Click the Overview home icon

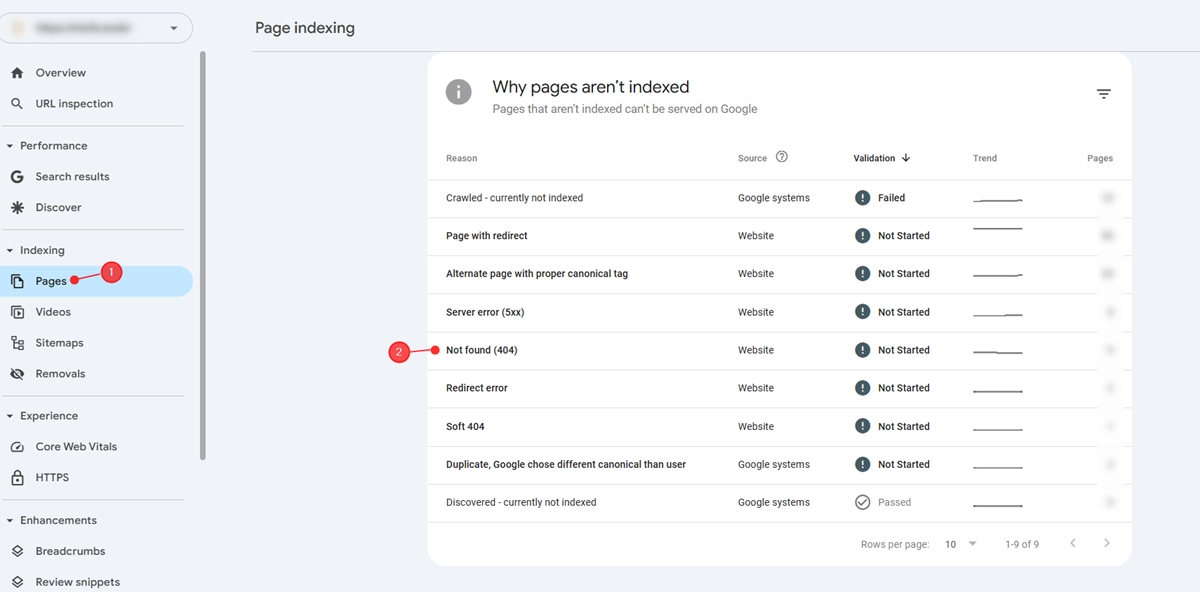coord(17,73)
